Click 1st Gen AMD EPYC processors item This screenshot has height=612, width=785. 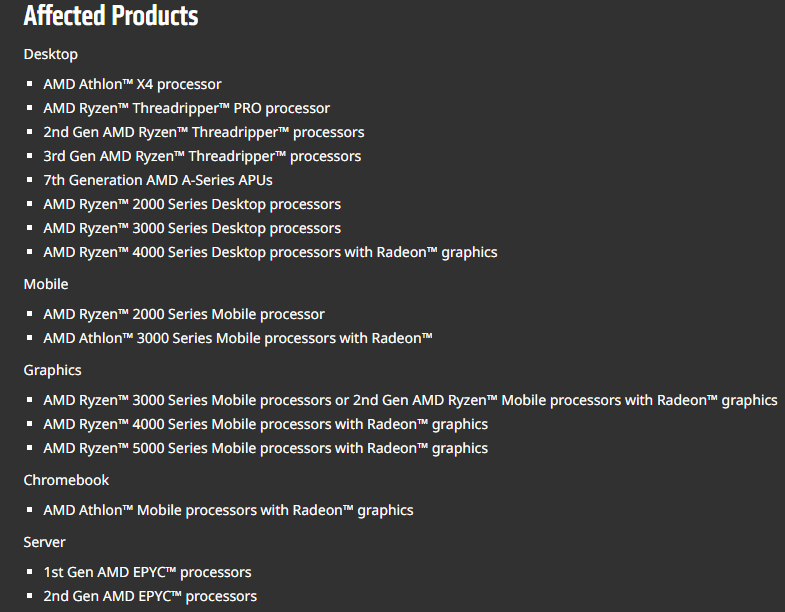(x=147, y=572)
